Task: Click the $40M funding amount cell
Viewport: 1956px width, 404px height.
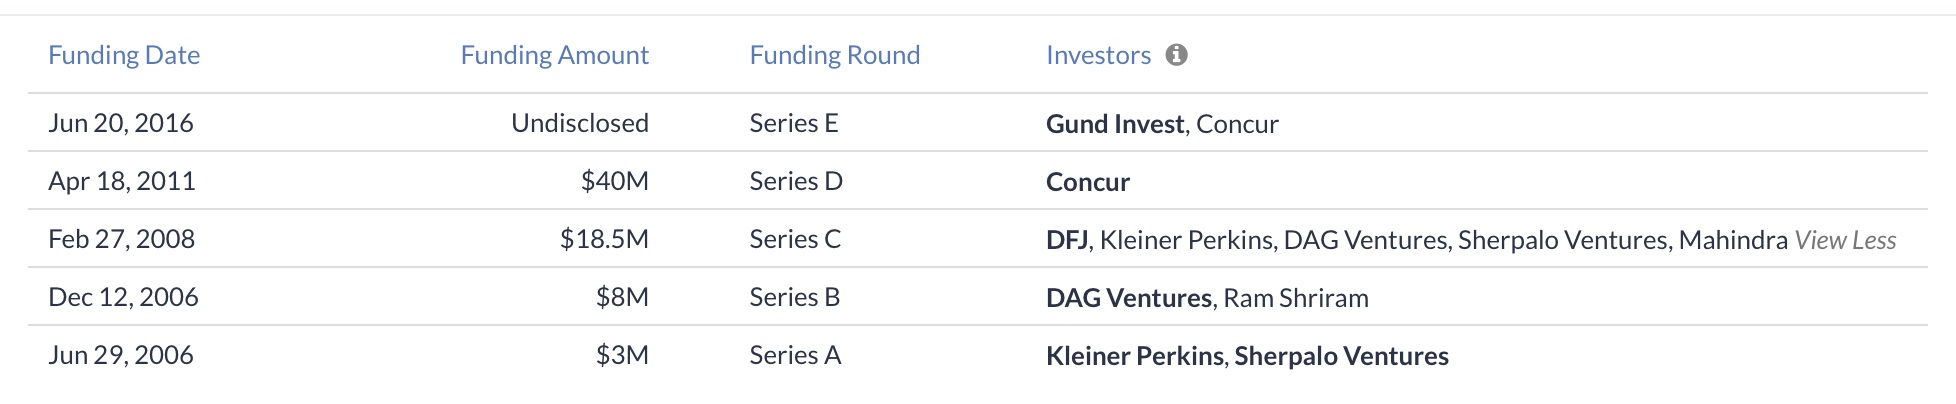Action: coord(614,181)
